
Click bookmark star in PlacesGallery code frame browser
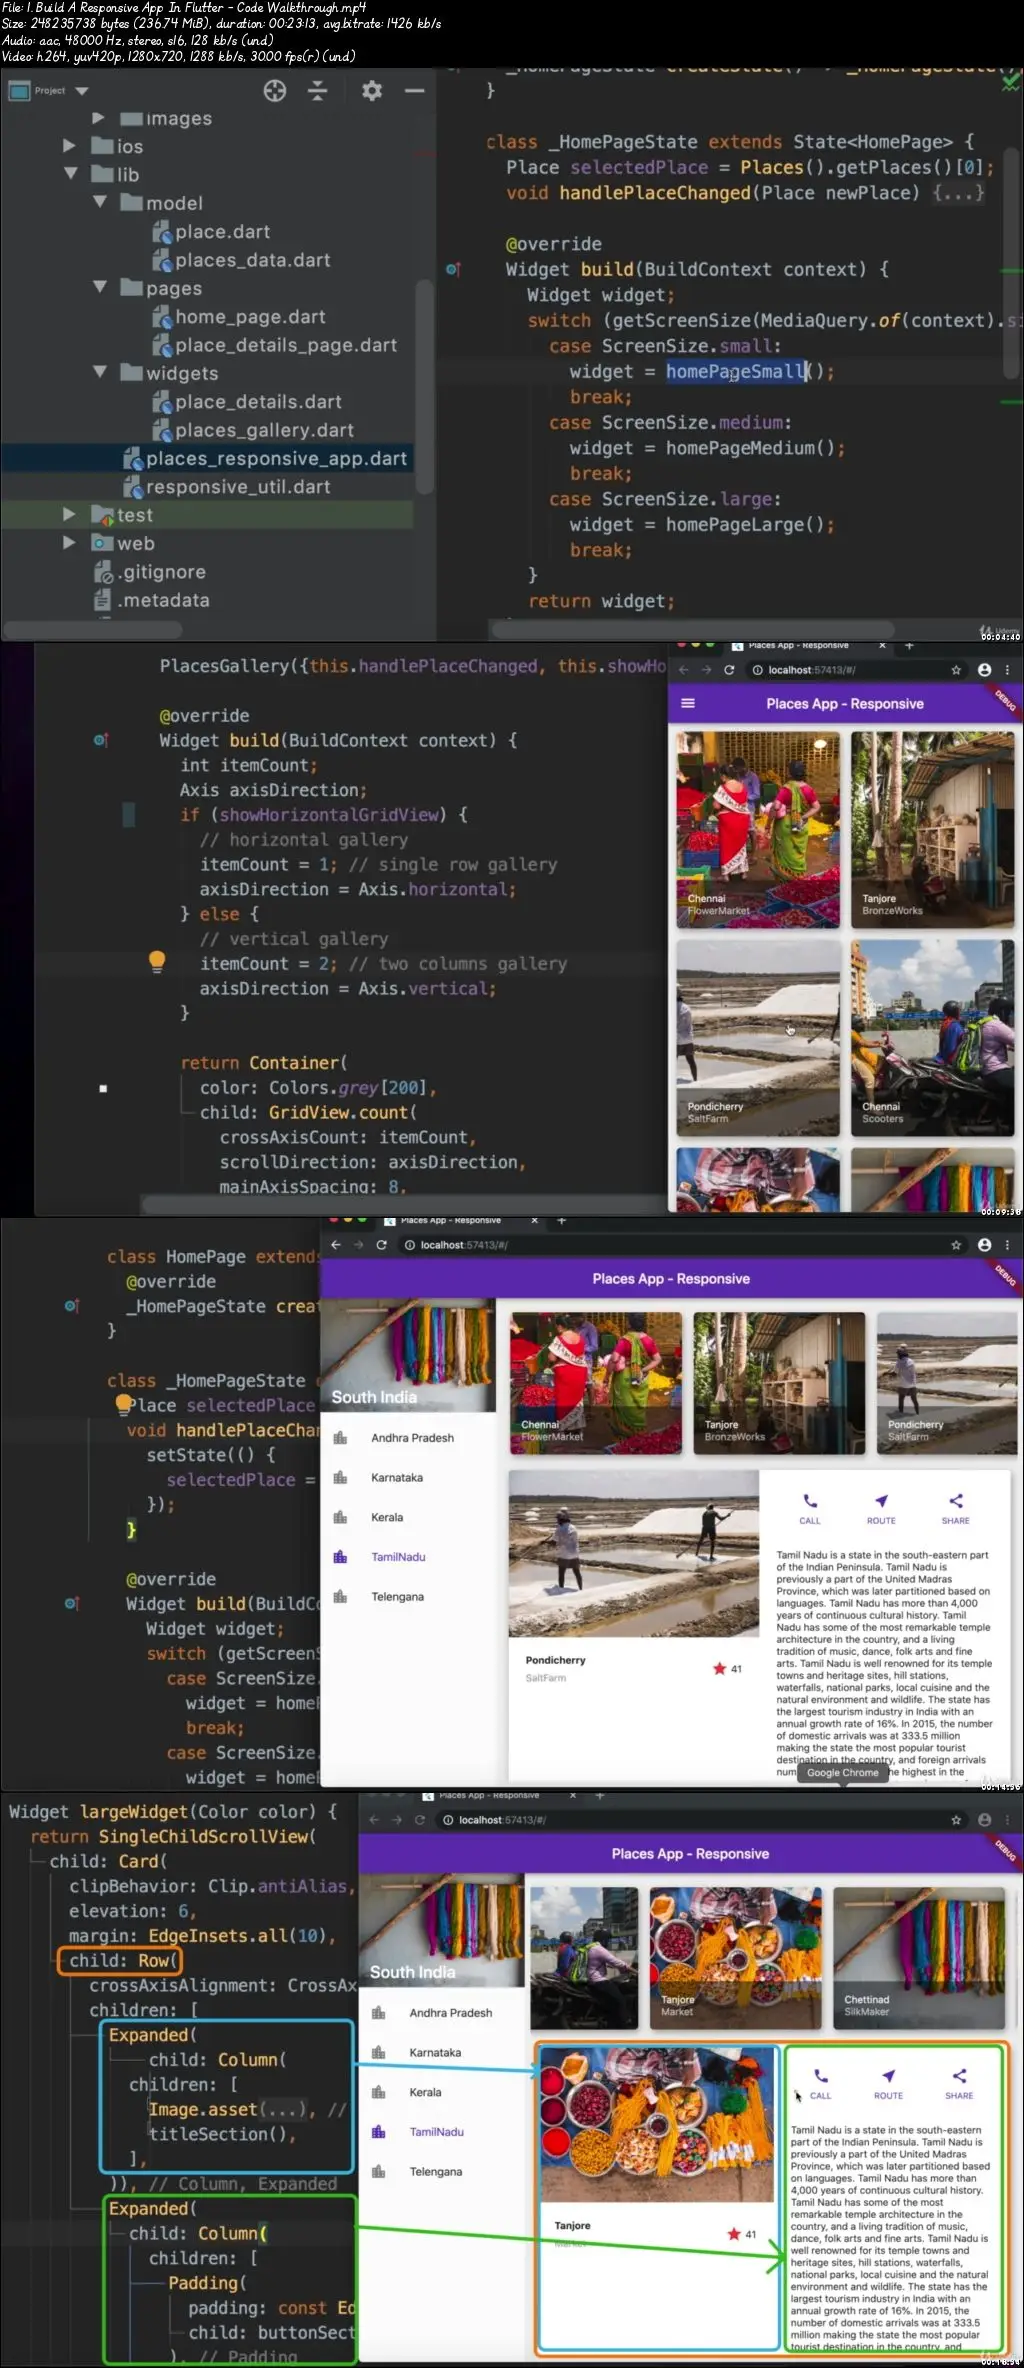pos(956,670)
